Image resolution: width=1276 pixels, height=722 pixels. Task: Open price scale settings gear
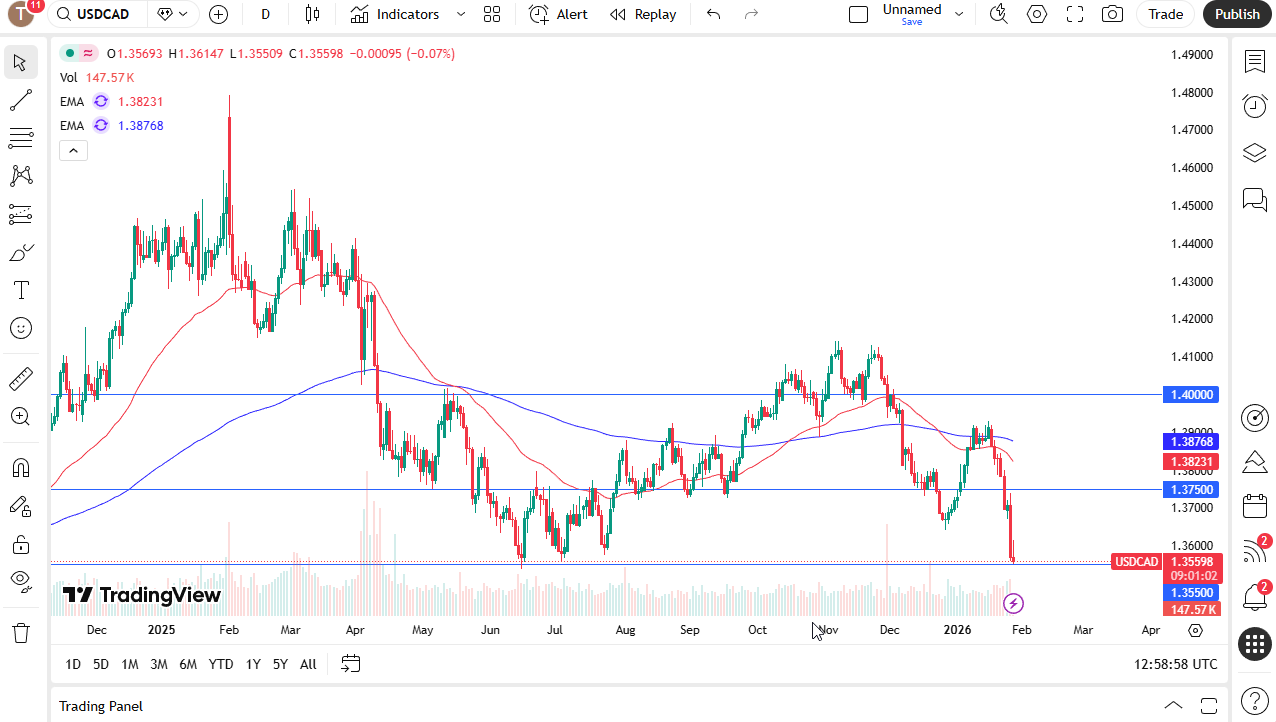1195,630
